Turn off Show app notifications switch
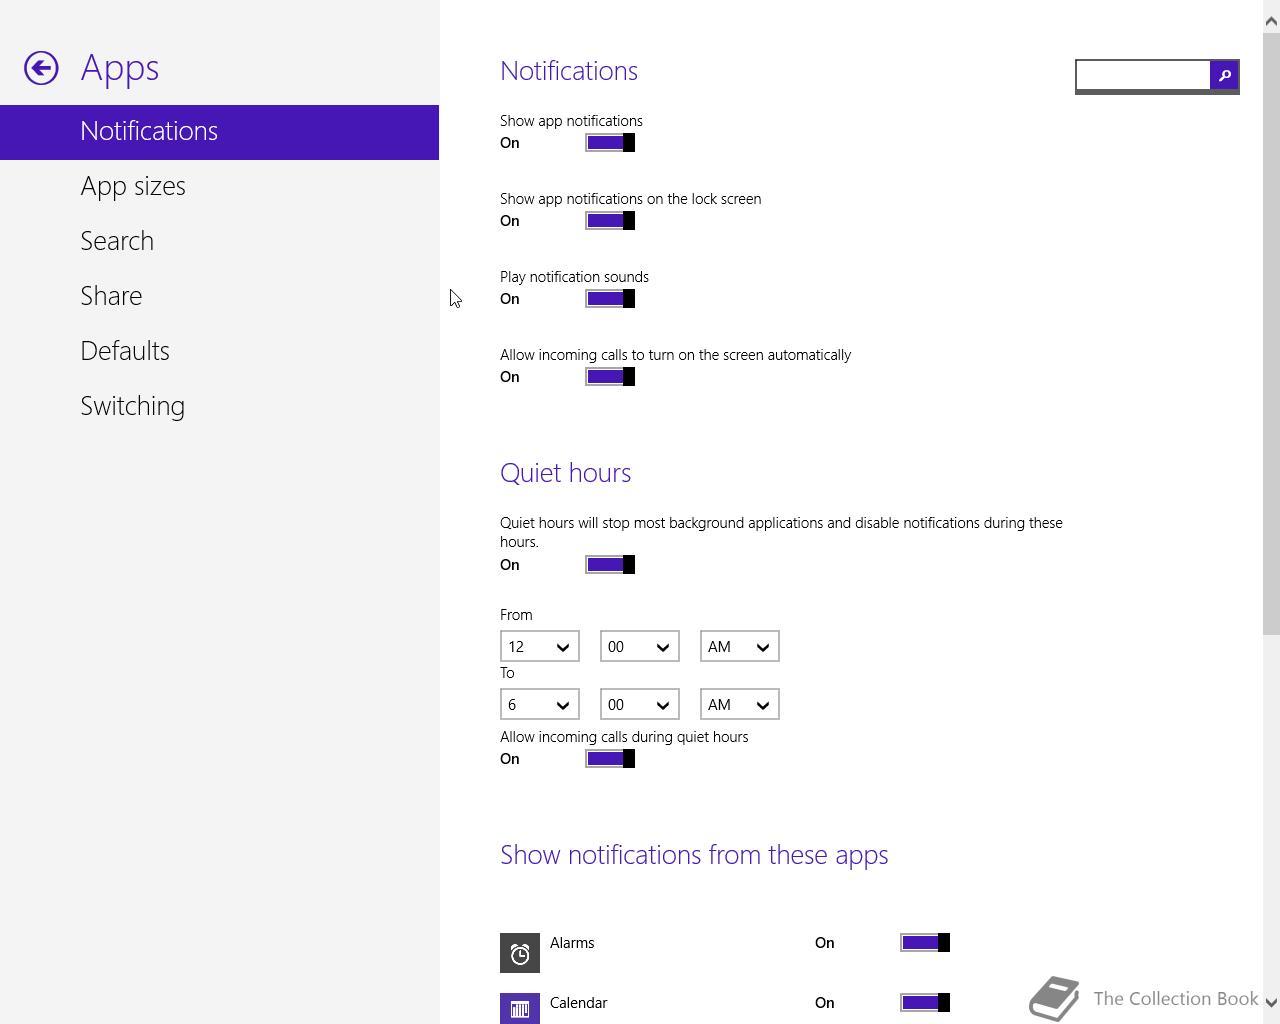Viewport: 1280px width, 1024px height. click(x=610, y=143)
